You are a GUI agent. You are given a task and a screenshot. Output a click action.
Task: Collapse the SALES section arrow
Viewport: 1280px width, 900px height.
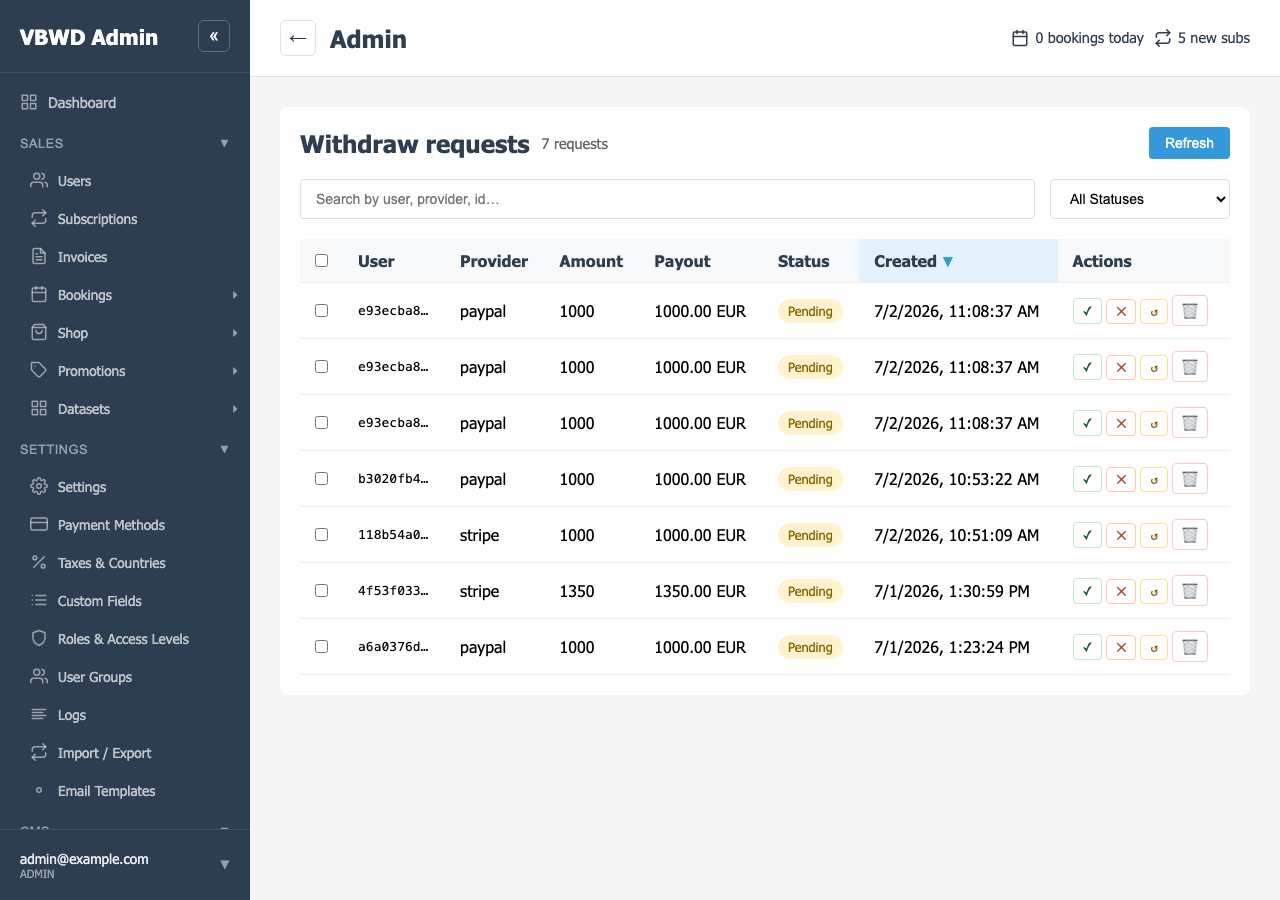224,143
